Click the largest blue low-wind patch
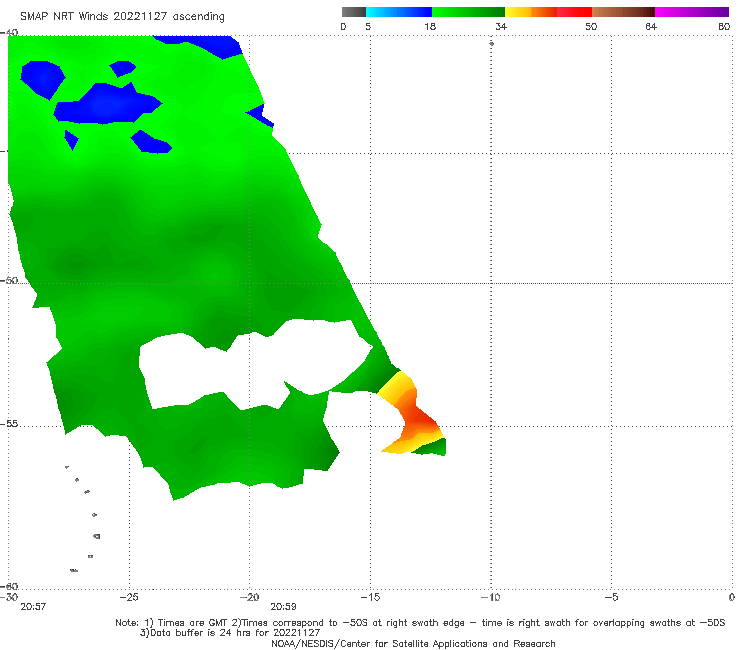Screen dimensions: 740x650 coord(106,104)
